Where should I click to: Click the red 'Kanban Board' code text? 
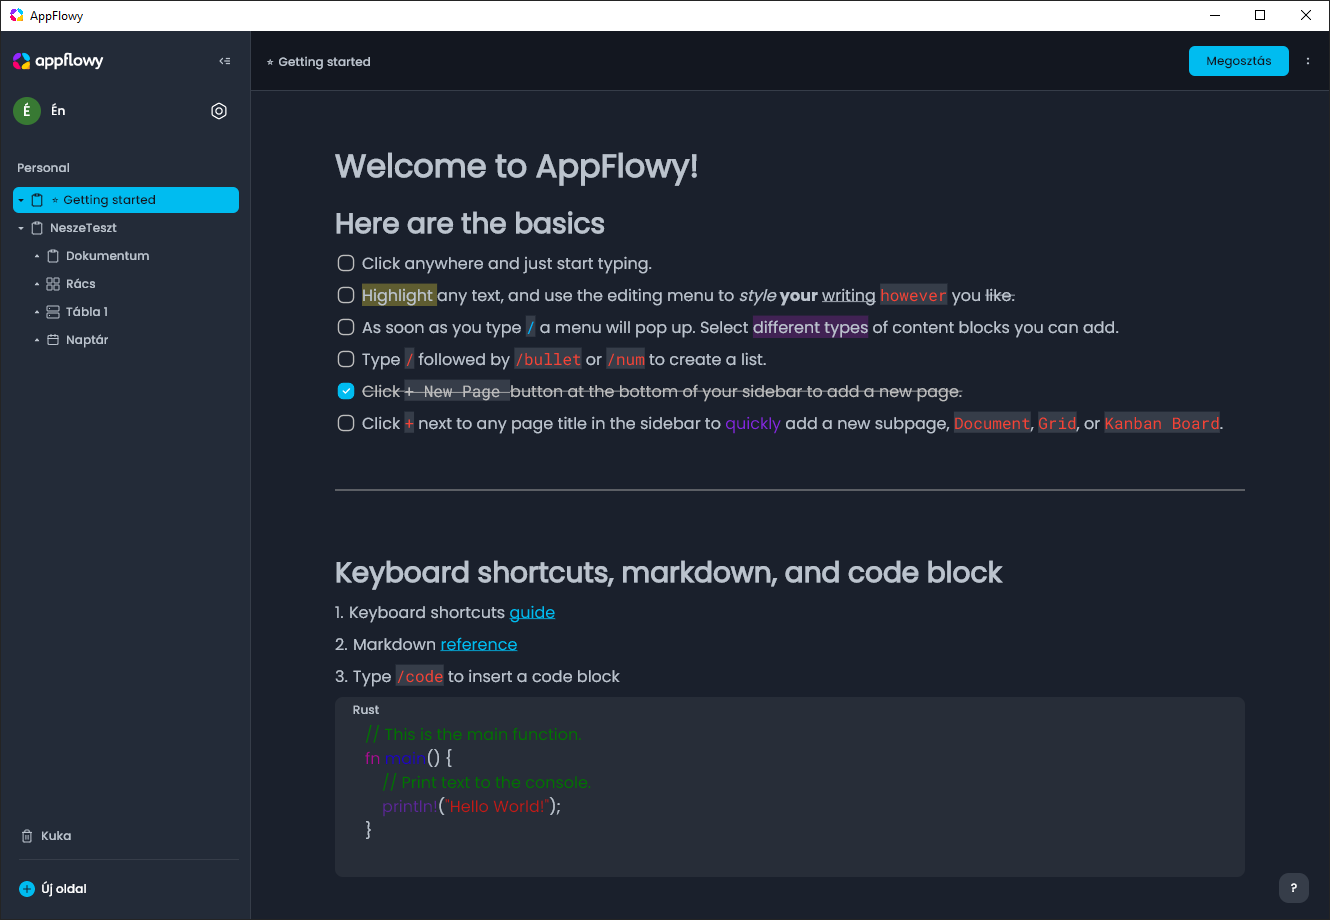(x=1162, y=423)
